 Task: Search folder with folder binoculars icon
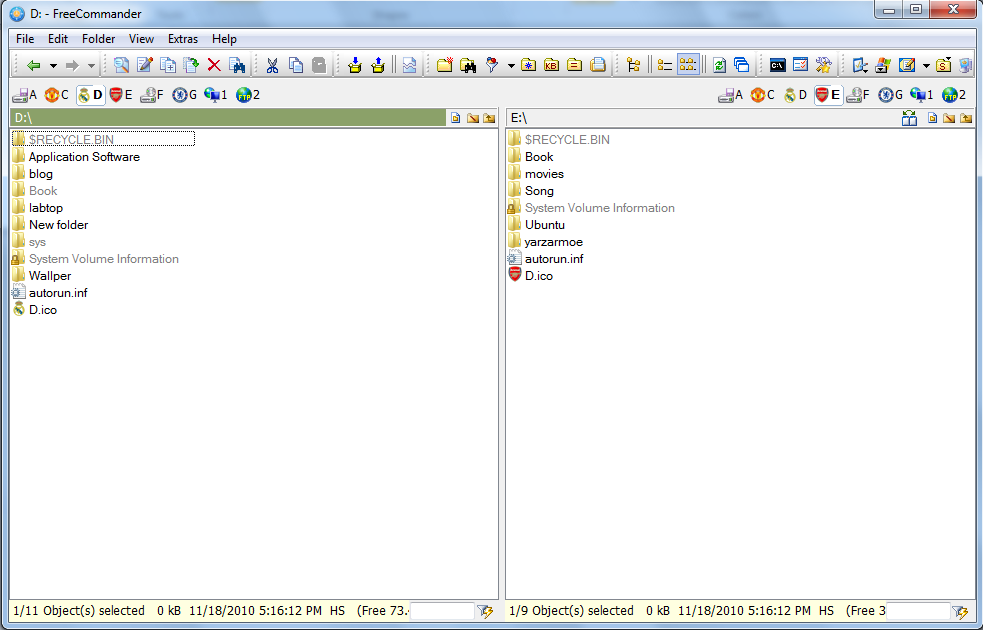point(468,65)
